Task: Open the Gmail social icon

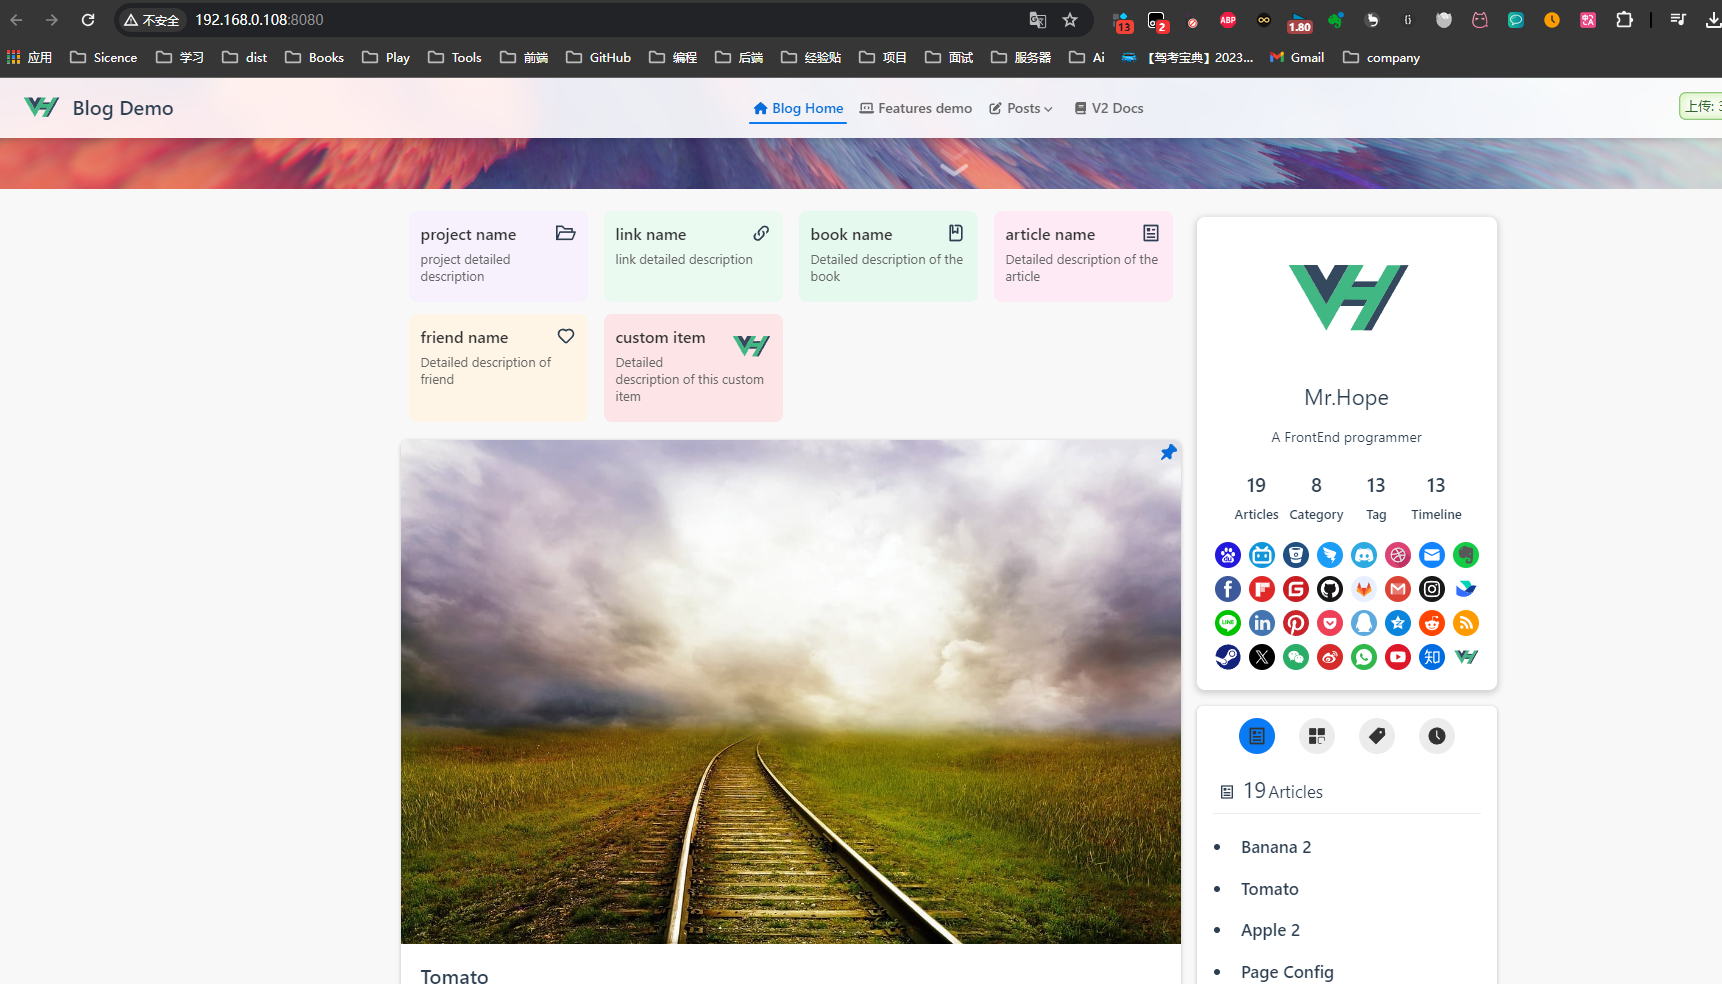Action: tap(1398, 589)
